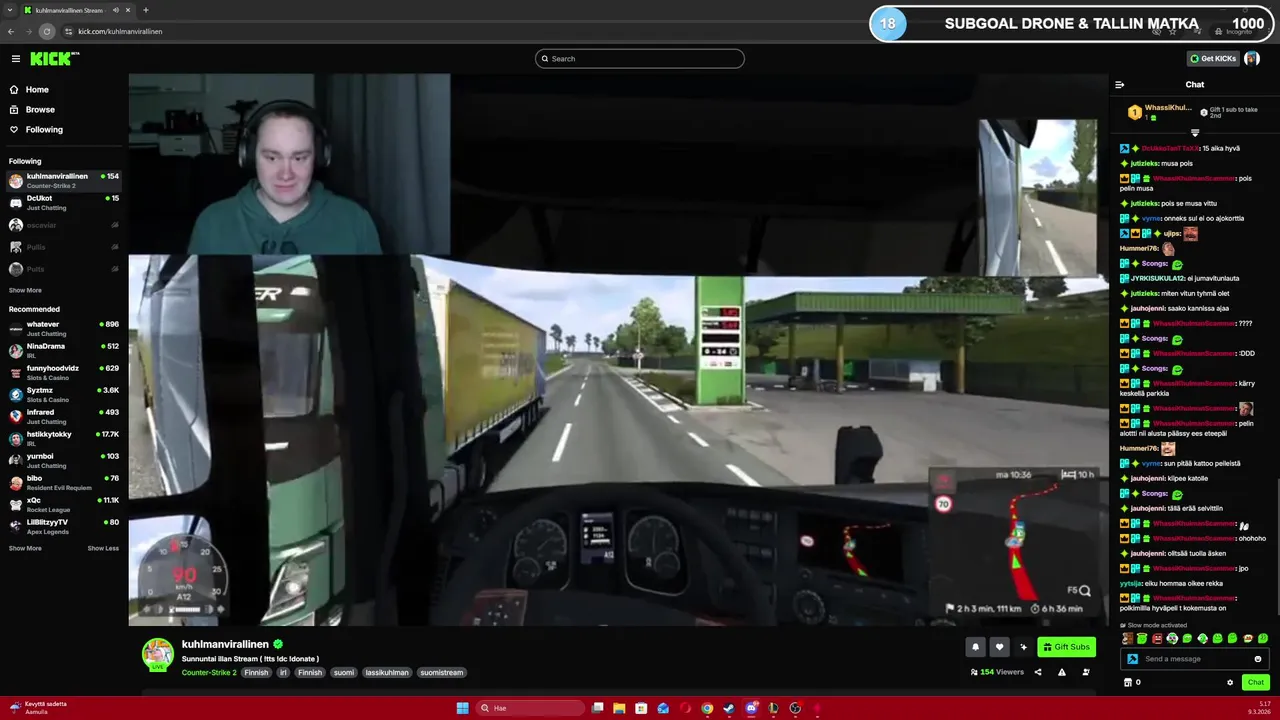Click the chat message input field
The height and width of the screenshot is (720, 1280).
[1195, 659]
